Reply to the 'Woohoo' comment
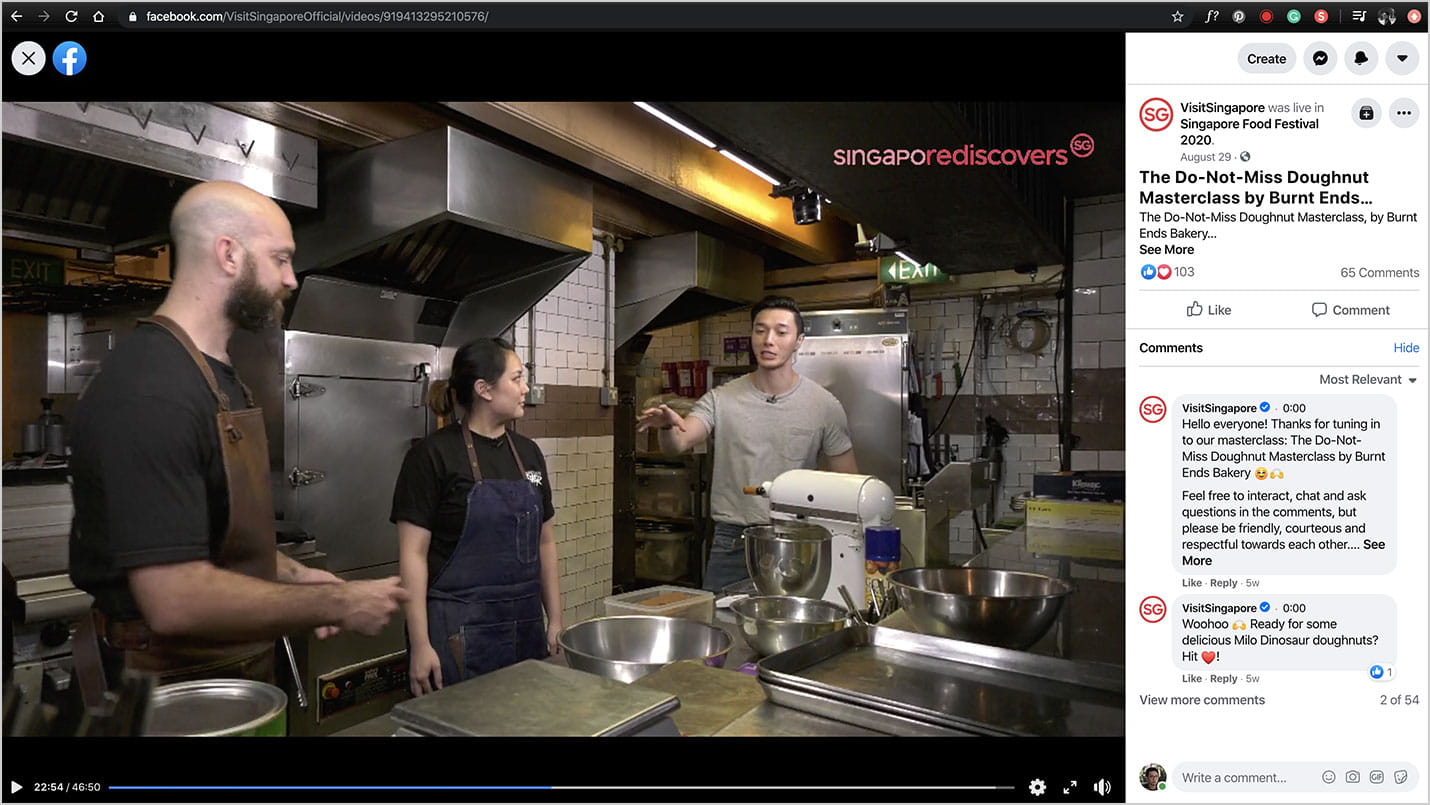Screen dimensions: 1430x805 point(1223,679)
